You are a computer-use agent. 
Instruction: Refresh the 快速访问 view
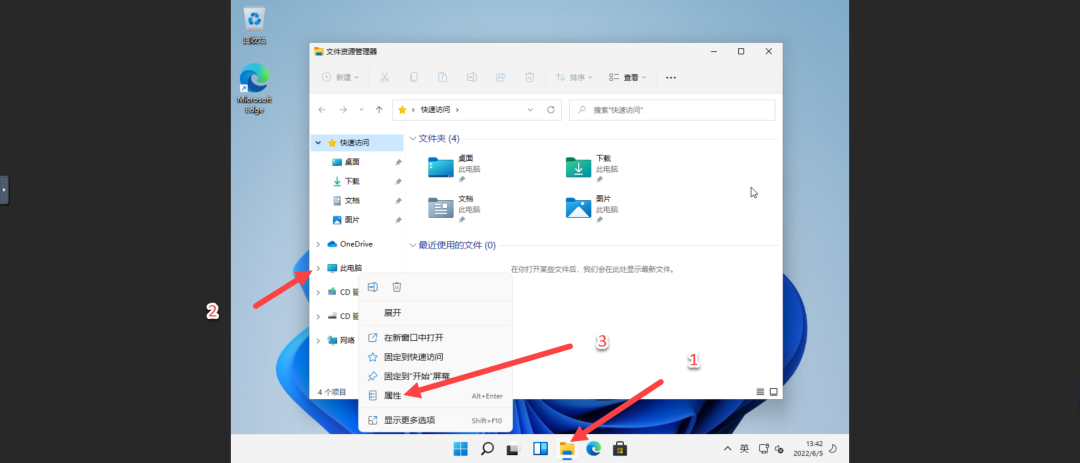click(550, 110)
